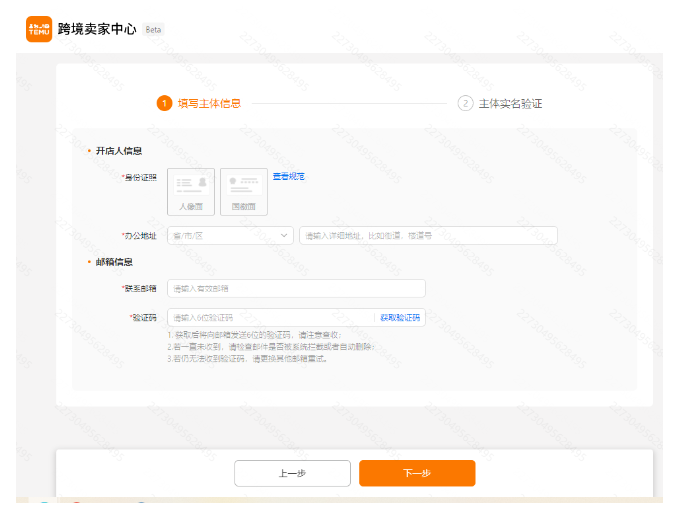The image size is (683, 518).
Task: Upload ID portrait side (人像面)
Action: [x=191, y=192]
